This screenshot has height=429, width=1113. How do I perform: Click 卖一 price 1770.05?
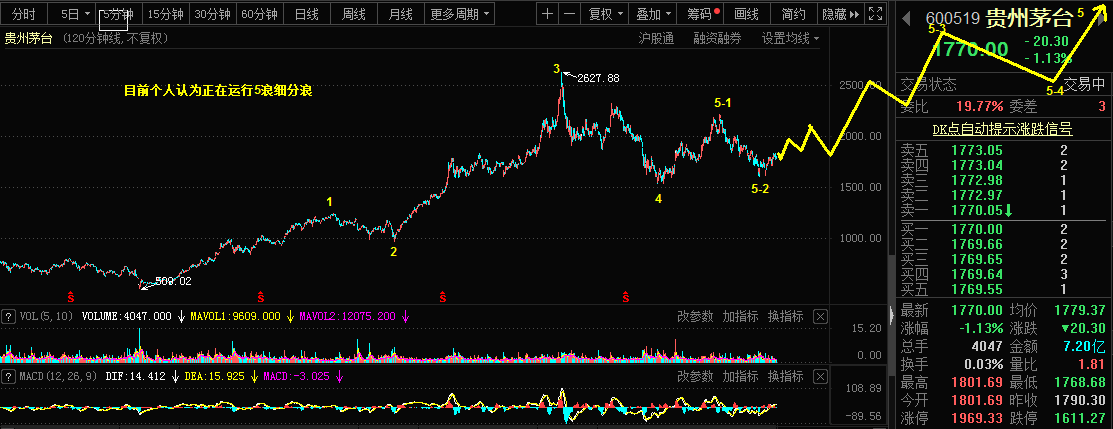(975, 210)
